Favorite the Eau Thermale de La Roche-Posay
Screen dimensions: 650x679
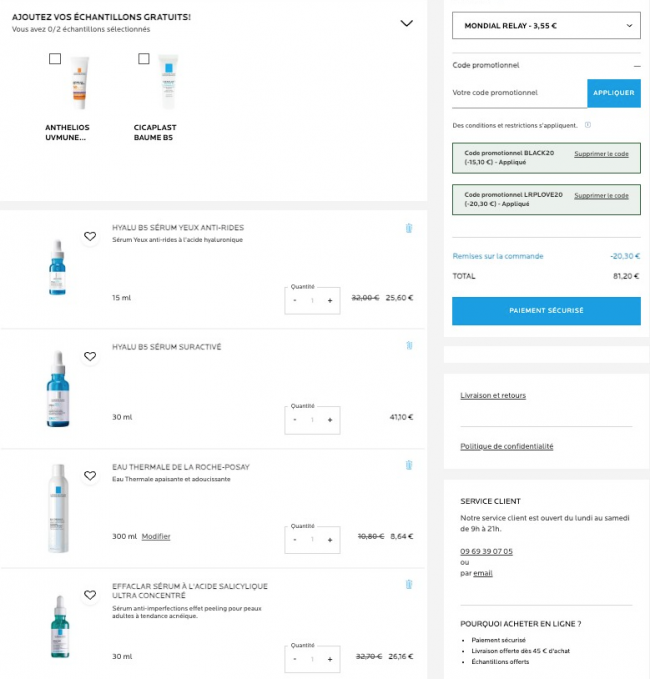(90, 476)
